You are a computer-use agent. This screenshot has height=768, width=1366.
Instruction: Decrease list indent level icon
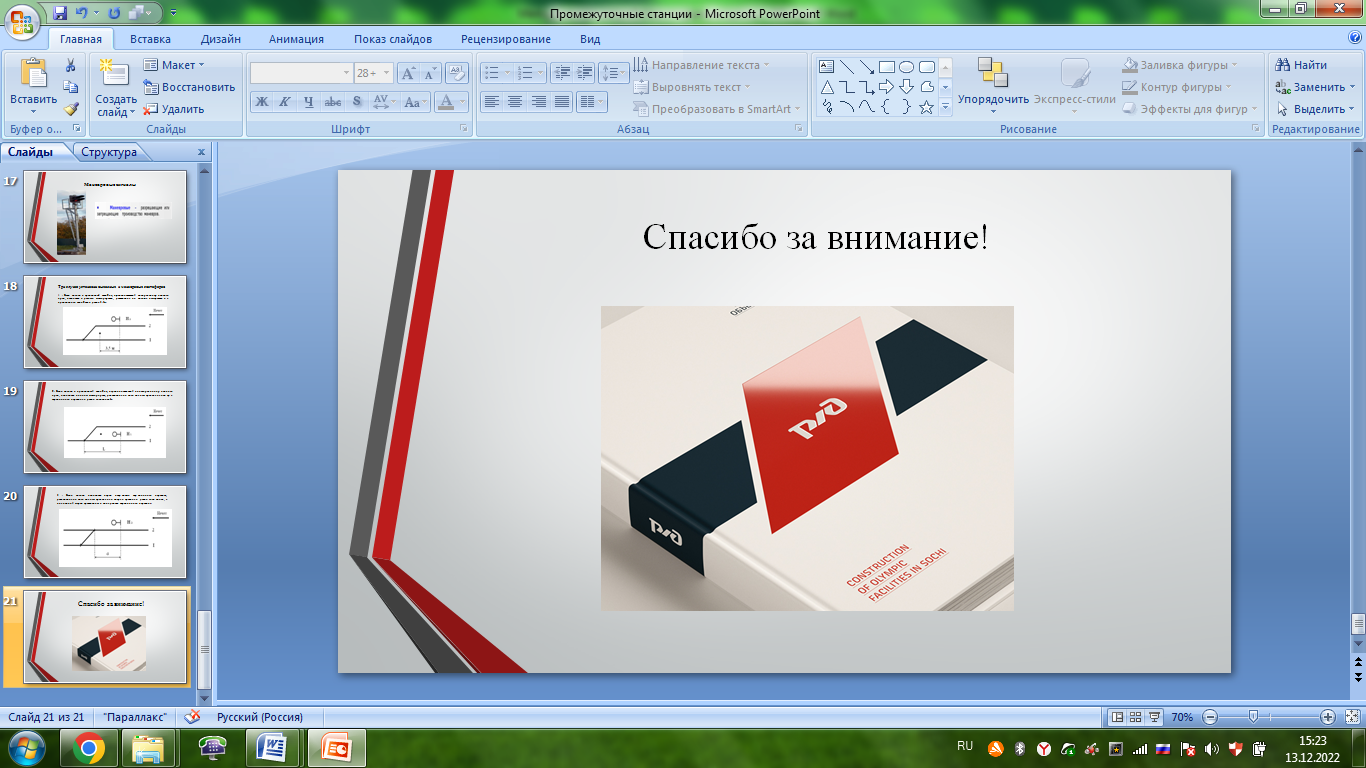coord(561,73)
